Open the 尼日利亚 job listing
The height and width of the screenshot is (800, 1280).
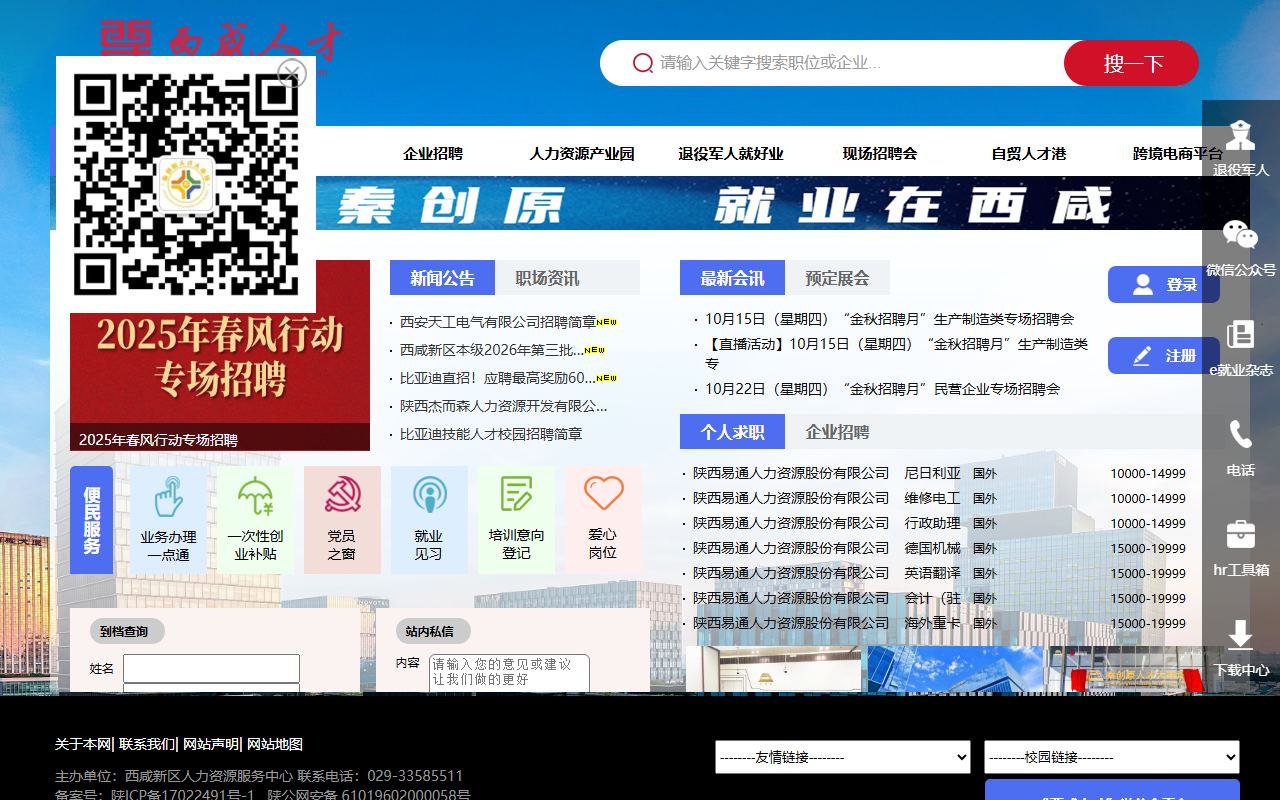pos(932,473)
